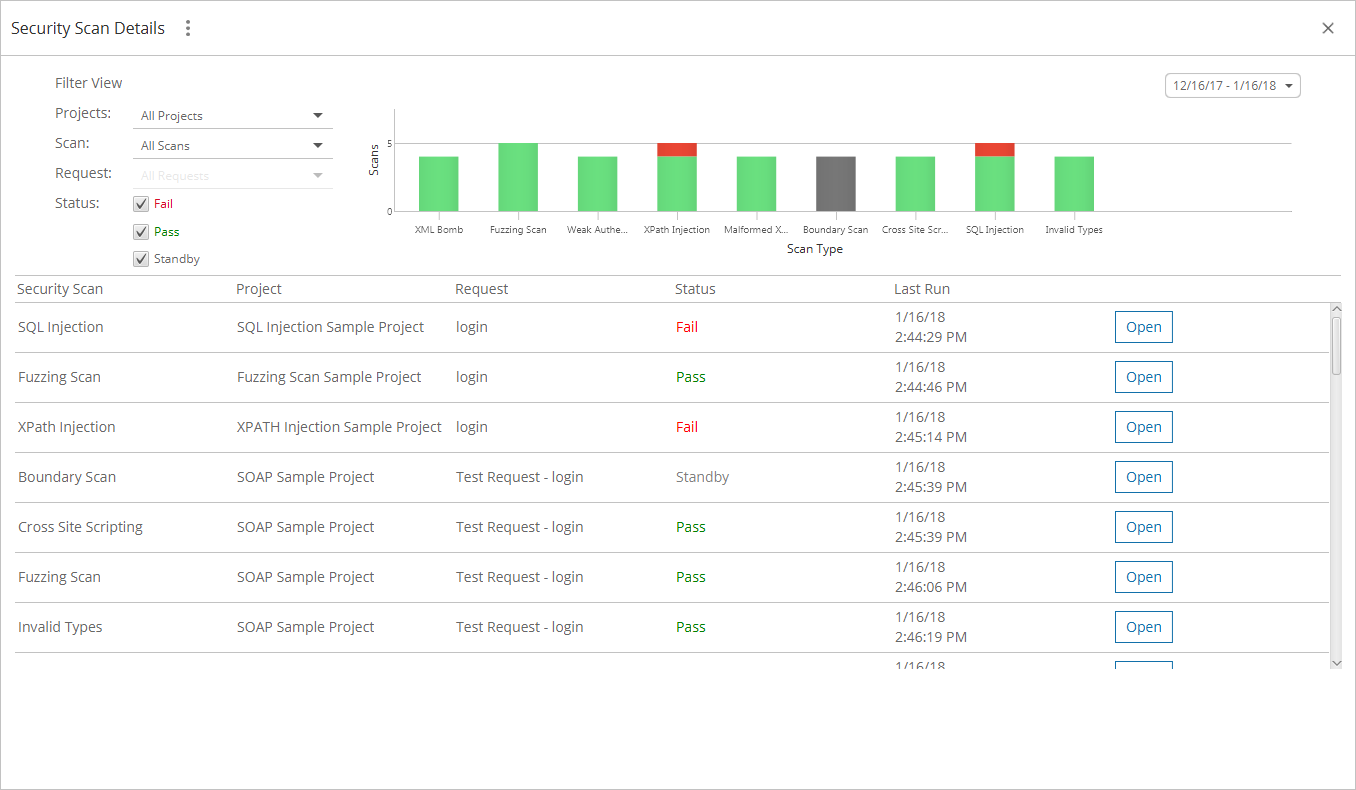The width and height of the screenshot is (1356, 790).
Task: Open the first Fuzzing Scan result
Action: pyautogui.click(x=1143, y=377)
